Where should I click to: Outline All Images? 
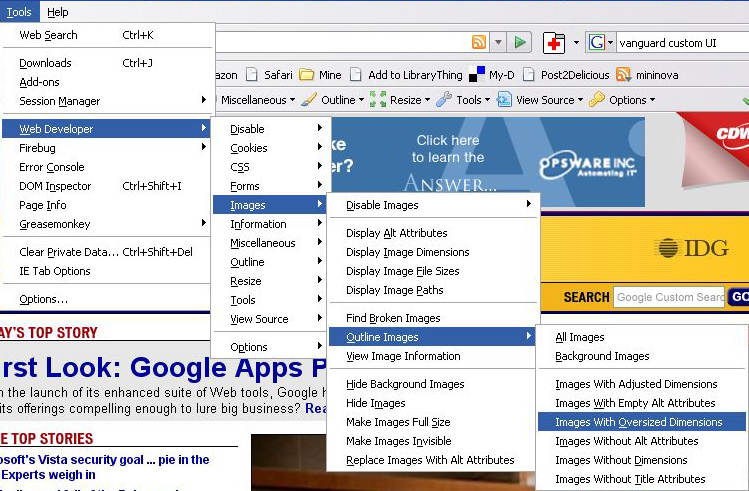point(642,337)
